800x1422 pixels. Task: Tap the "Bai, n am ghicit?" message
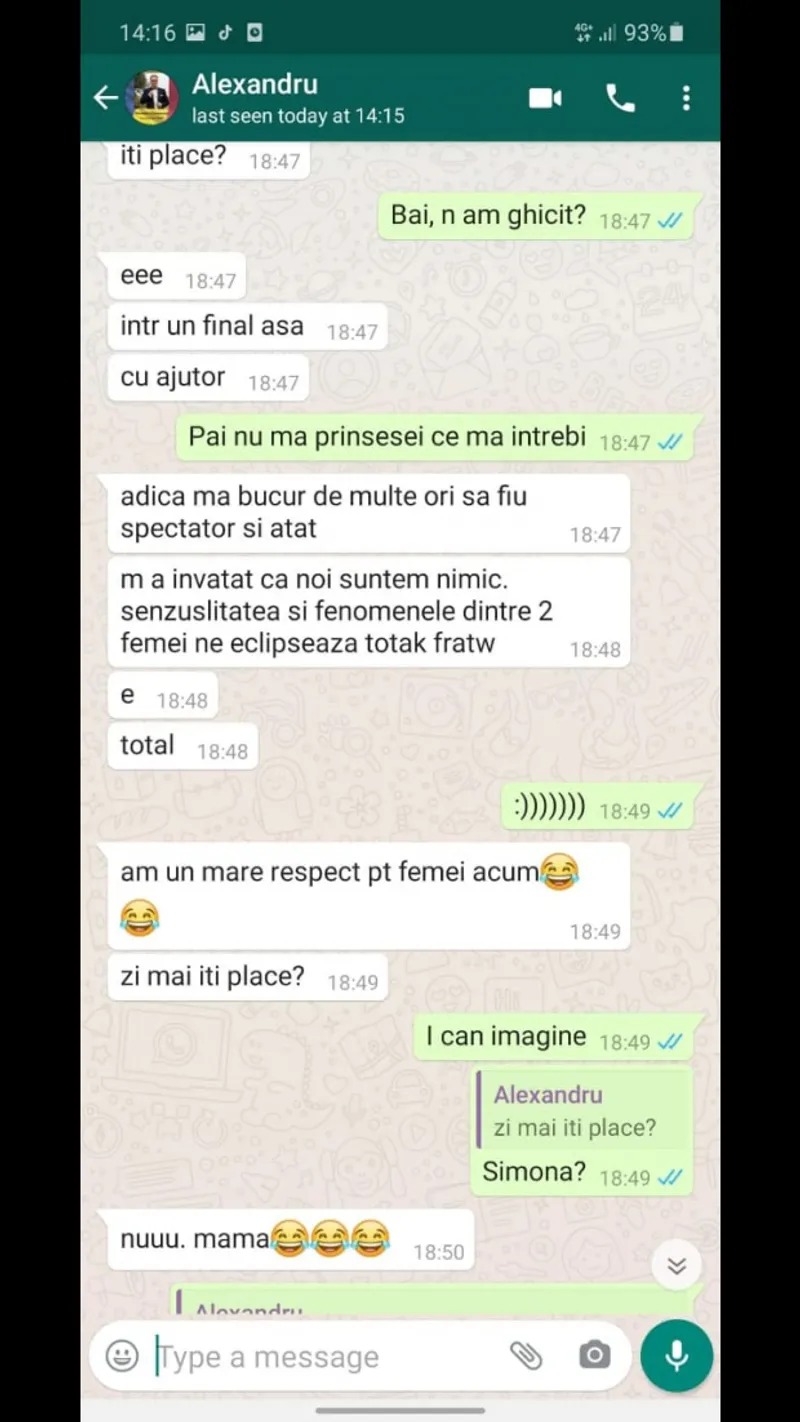click(535, 216)
